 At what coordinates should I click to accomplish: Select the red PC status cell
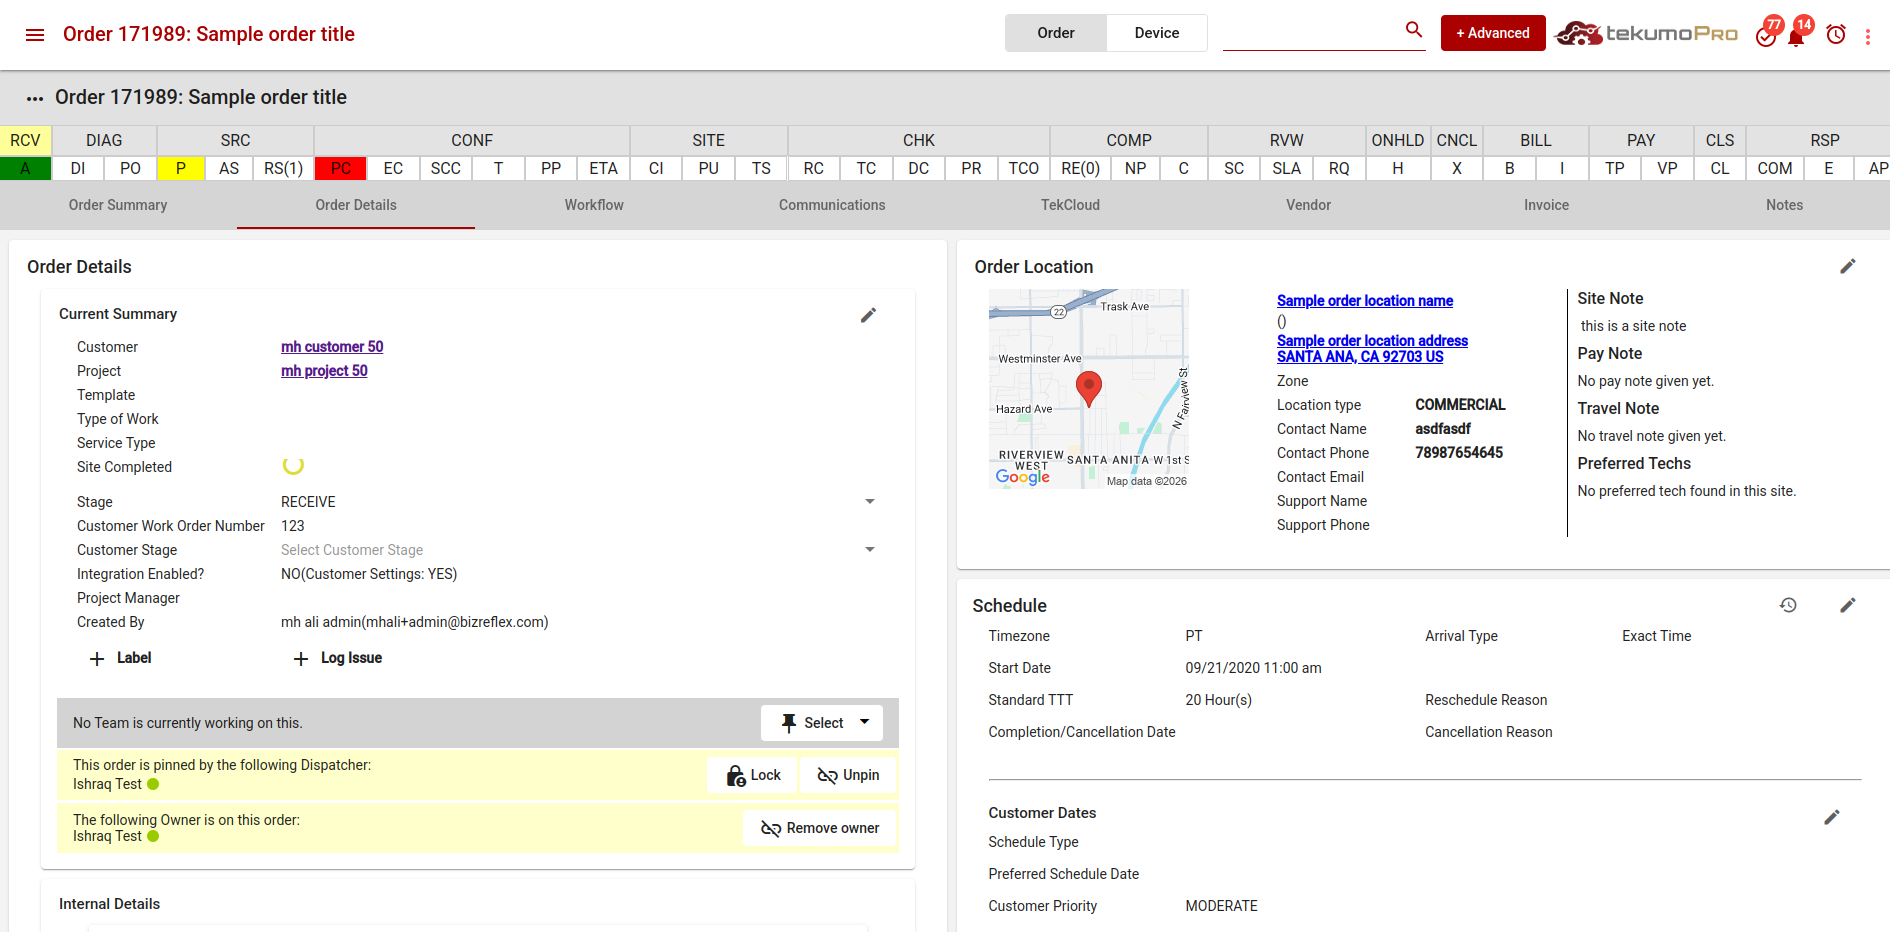click(340, 168)
